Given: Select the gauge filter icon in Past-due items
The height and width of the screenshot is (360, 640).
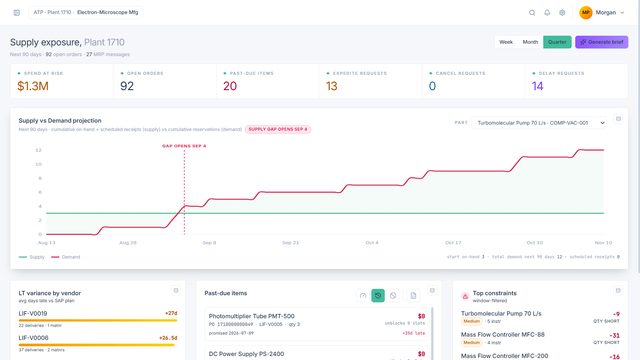Looking at the screenshot, I should (363, 296).
